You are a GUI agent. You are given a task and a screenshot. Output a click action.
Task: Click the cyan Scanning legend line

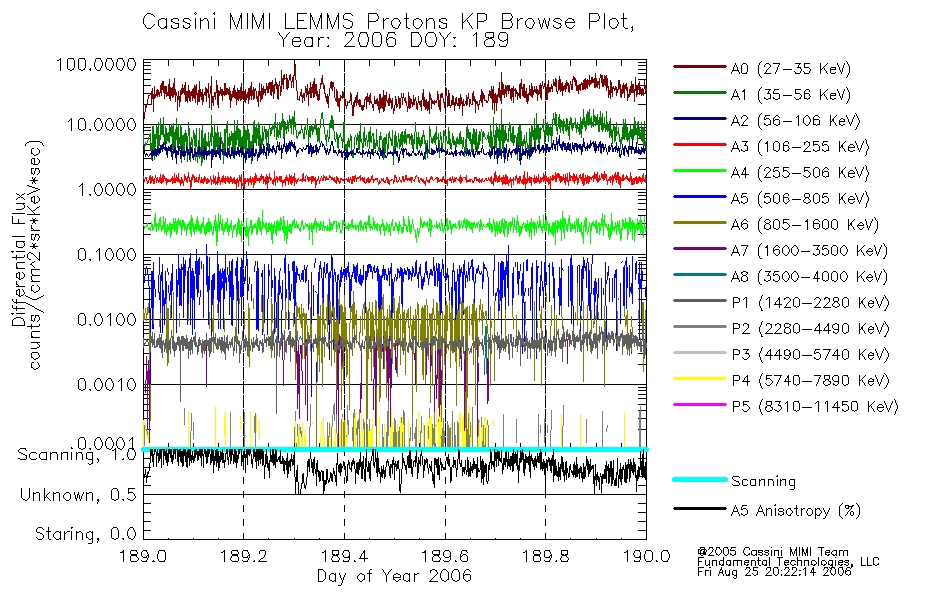[x=699, y=479]
